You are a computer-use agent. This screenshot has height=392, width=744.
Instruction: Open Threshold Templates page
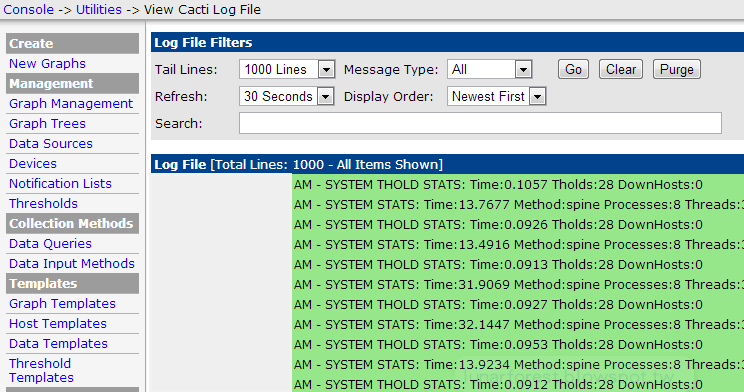click(x=41, y=370)
